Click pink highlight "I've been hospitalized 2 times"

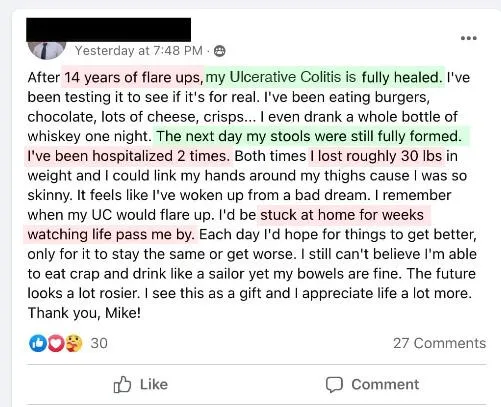click(x=128, y=156)
